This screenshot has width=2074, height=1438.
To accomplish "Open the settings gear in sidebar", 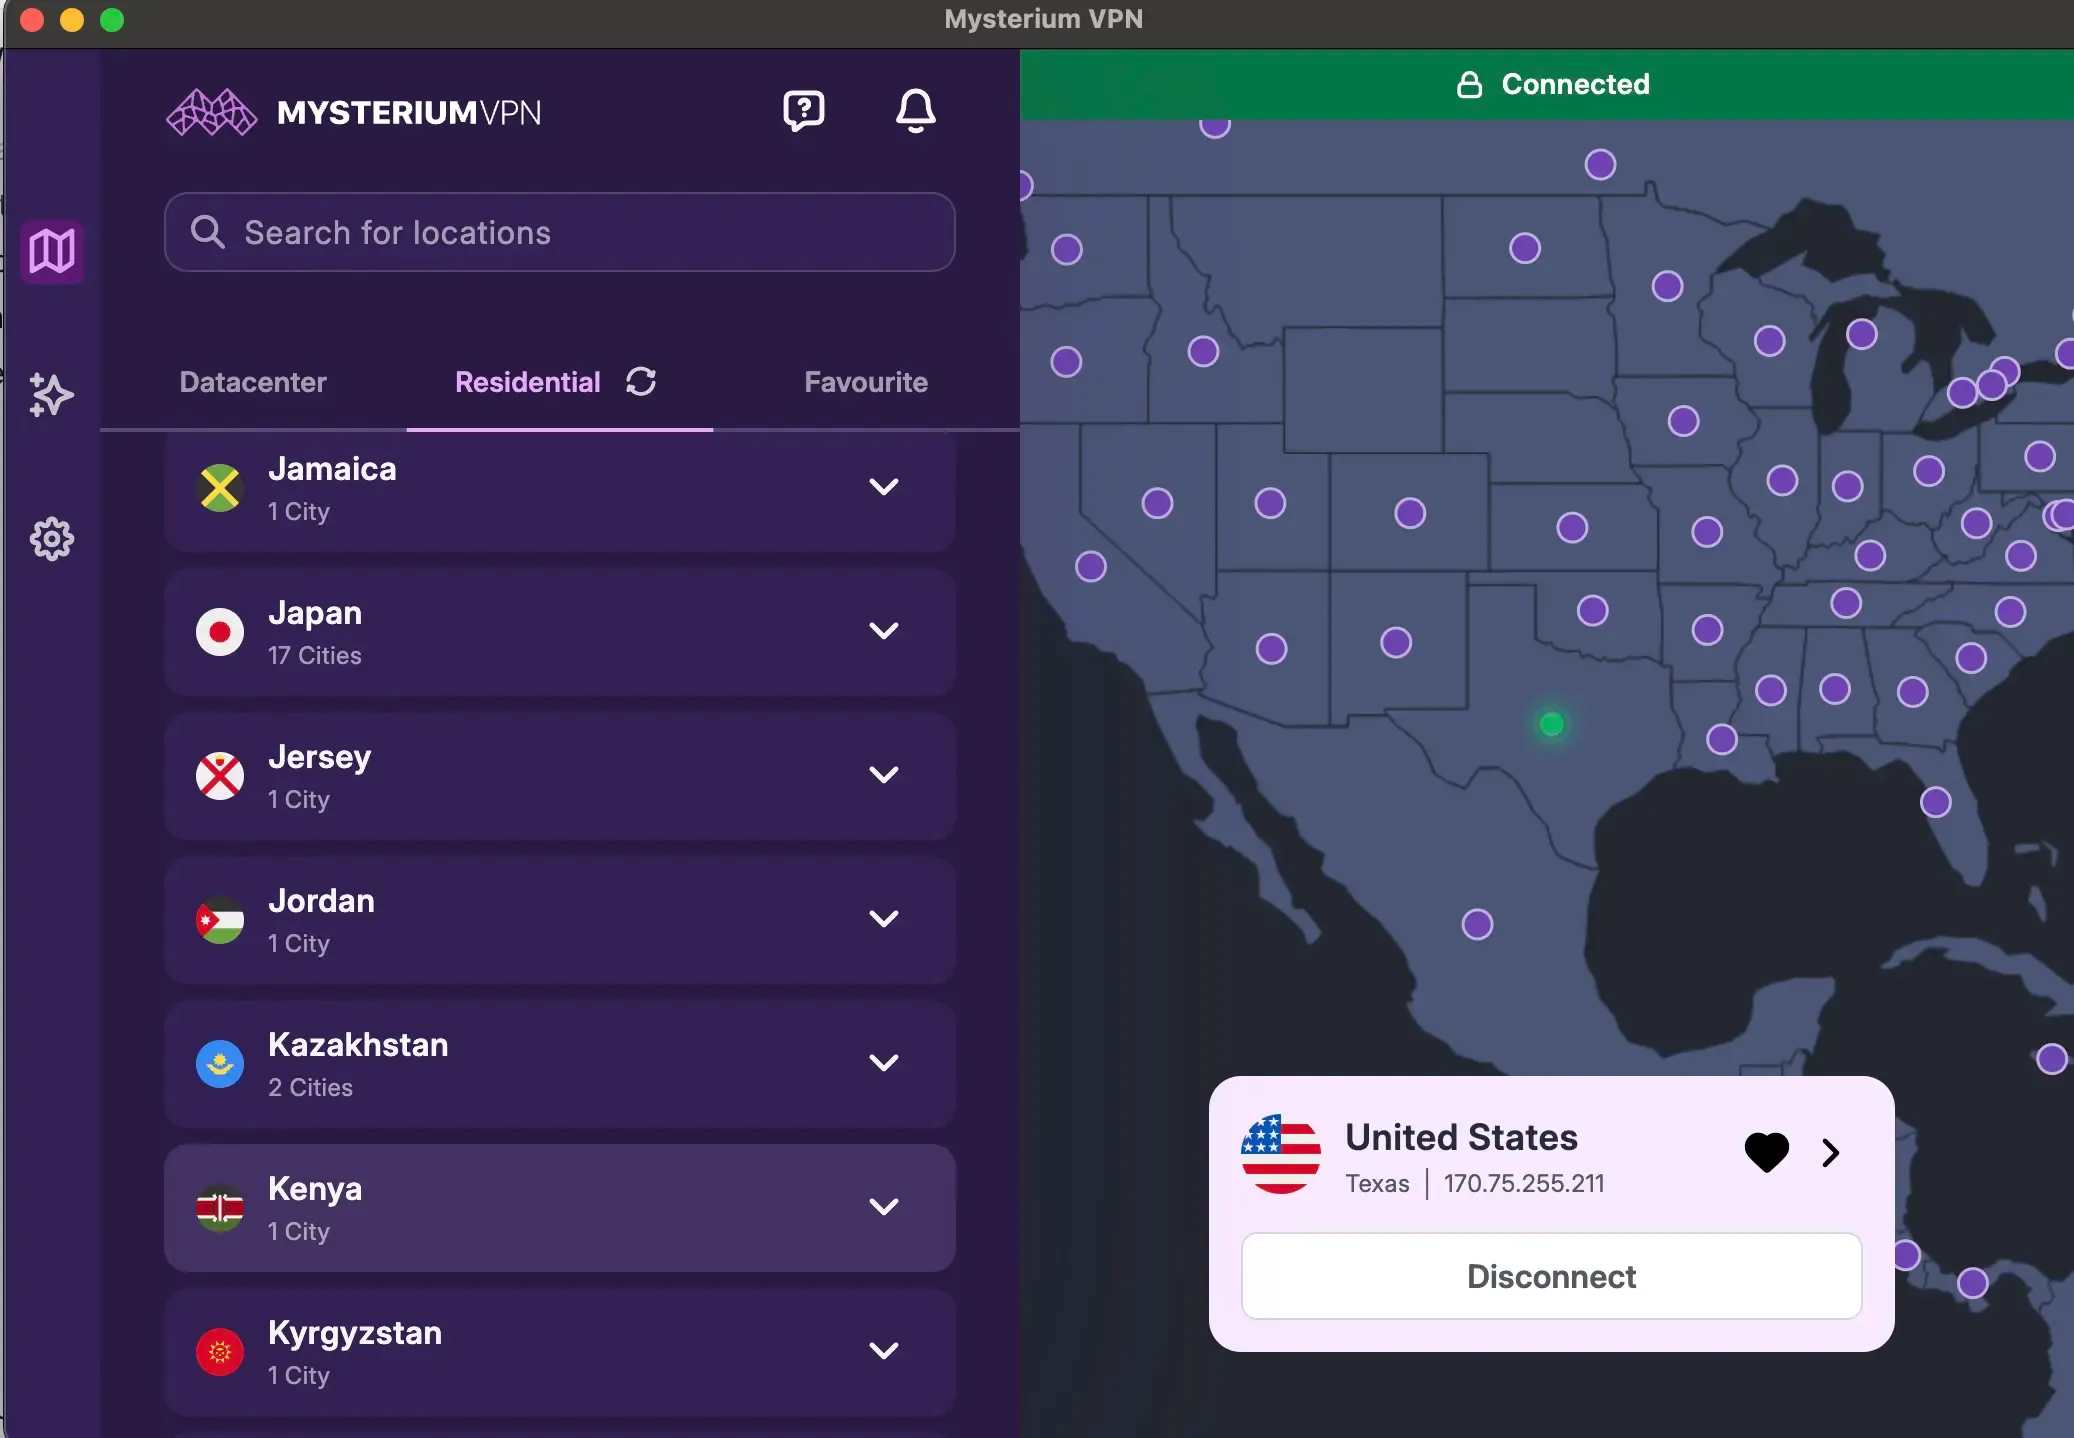I will click(x=52, y=539).
